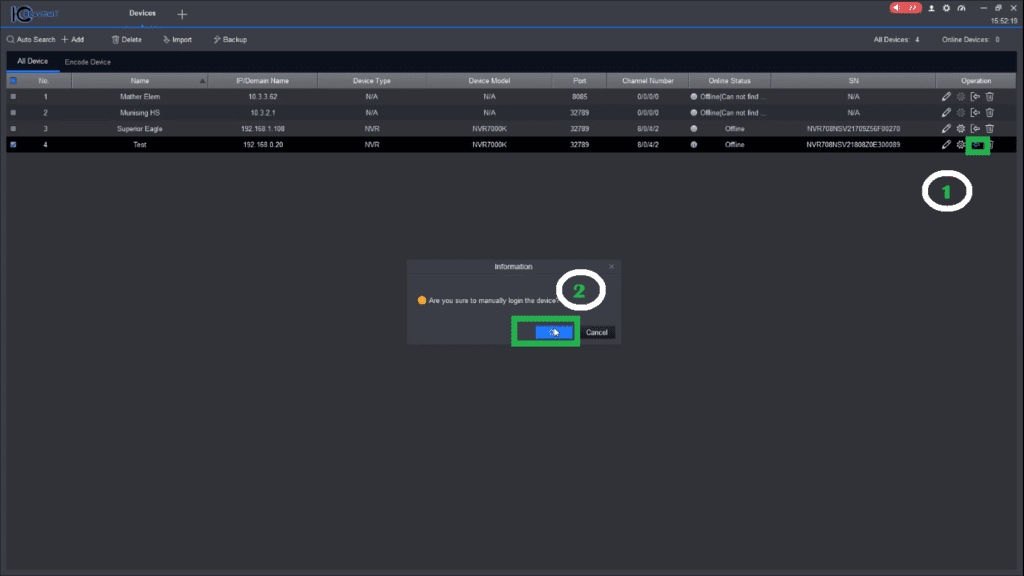Viewport: 1024px width, 576px height.
Task: Open the application settings gear in titlebar
Action: click(946, 8)
